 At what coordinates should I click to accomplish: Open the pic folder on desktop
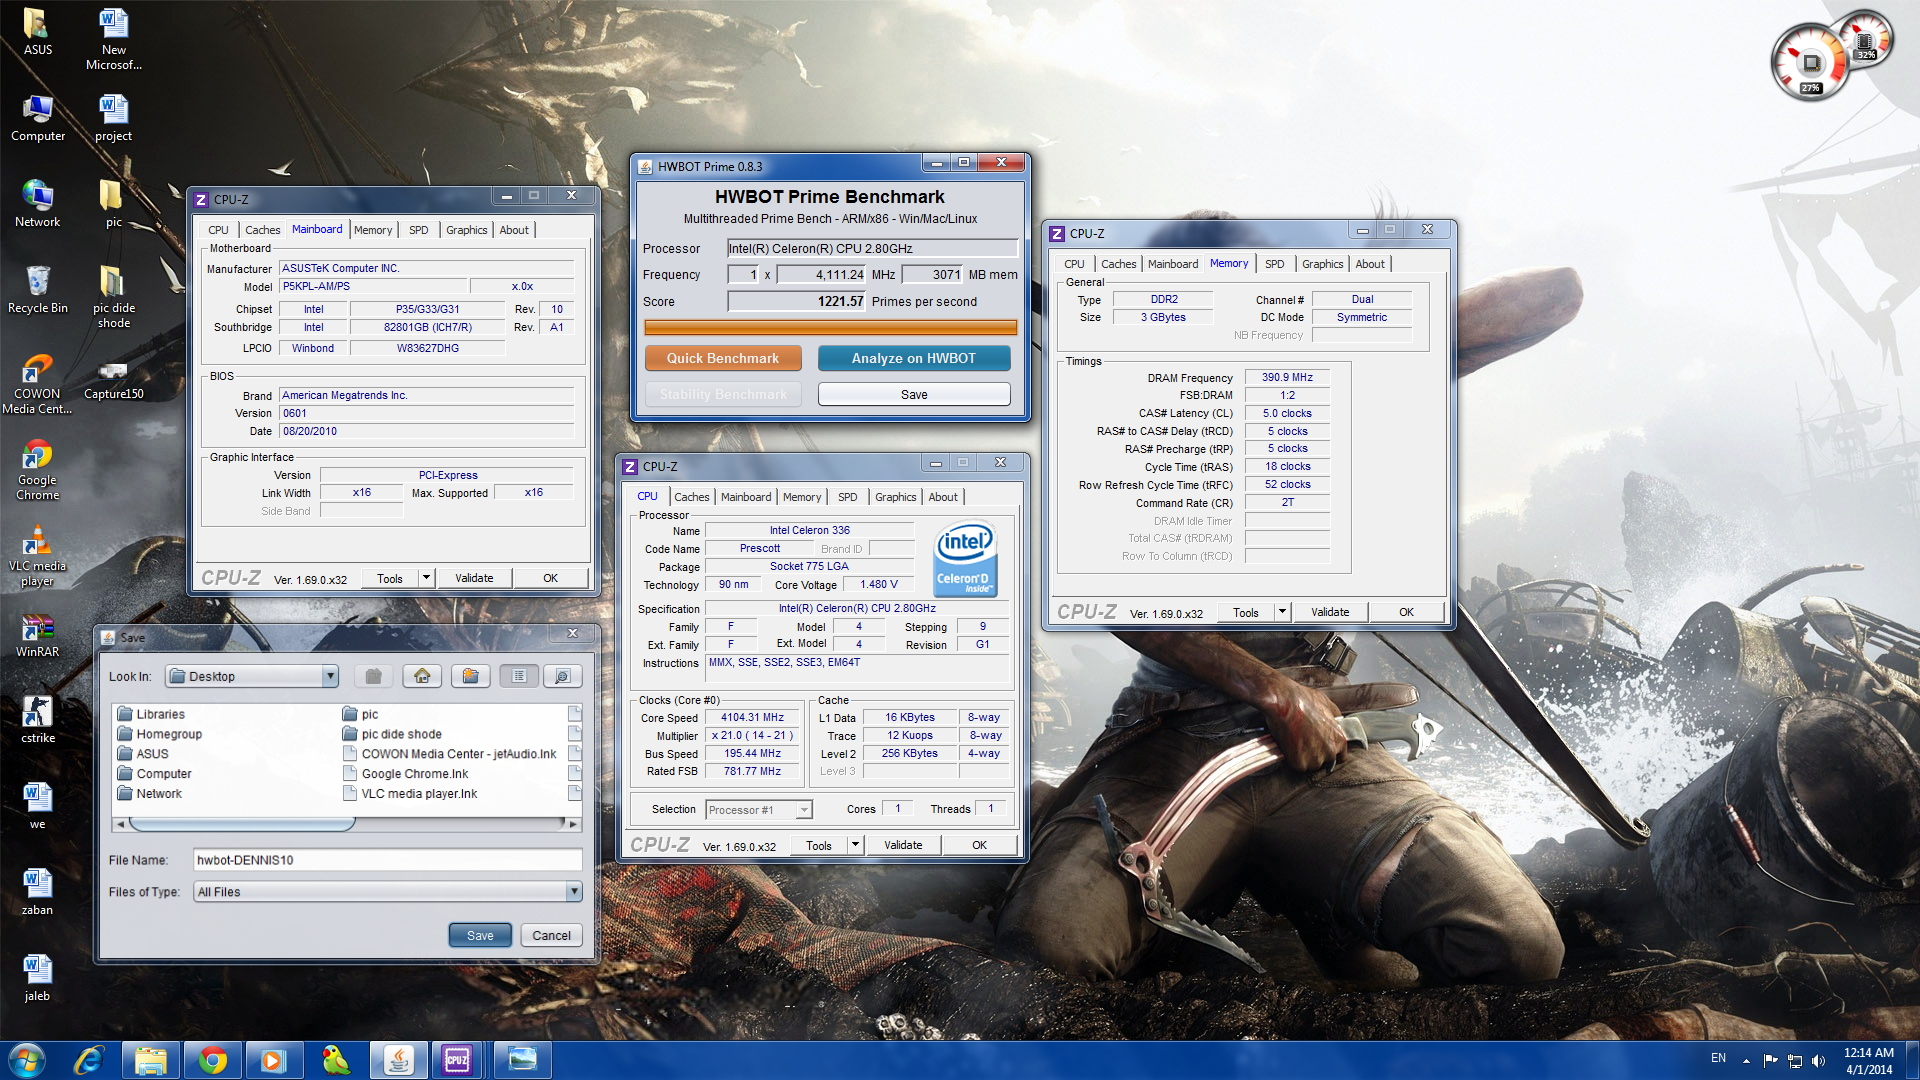point(114,204)
